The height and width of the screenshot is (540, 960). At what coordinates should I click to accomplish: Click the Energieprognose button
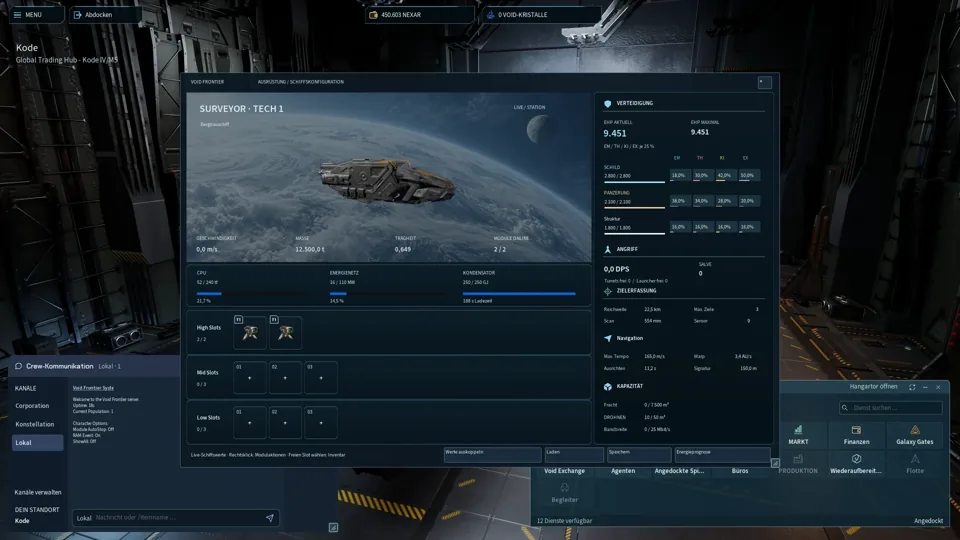click(x=722, y=454)
